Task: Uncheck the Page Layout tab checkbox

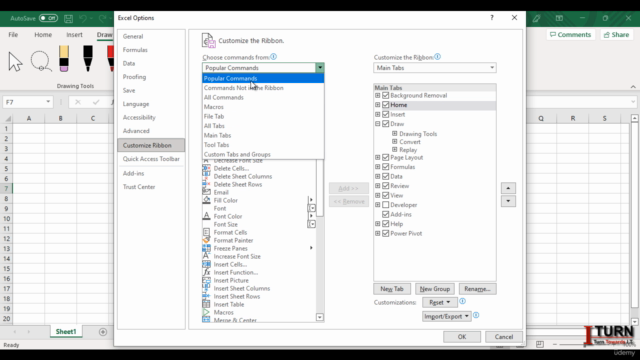Action: coord(386,158)
